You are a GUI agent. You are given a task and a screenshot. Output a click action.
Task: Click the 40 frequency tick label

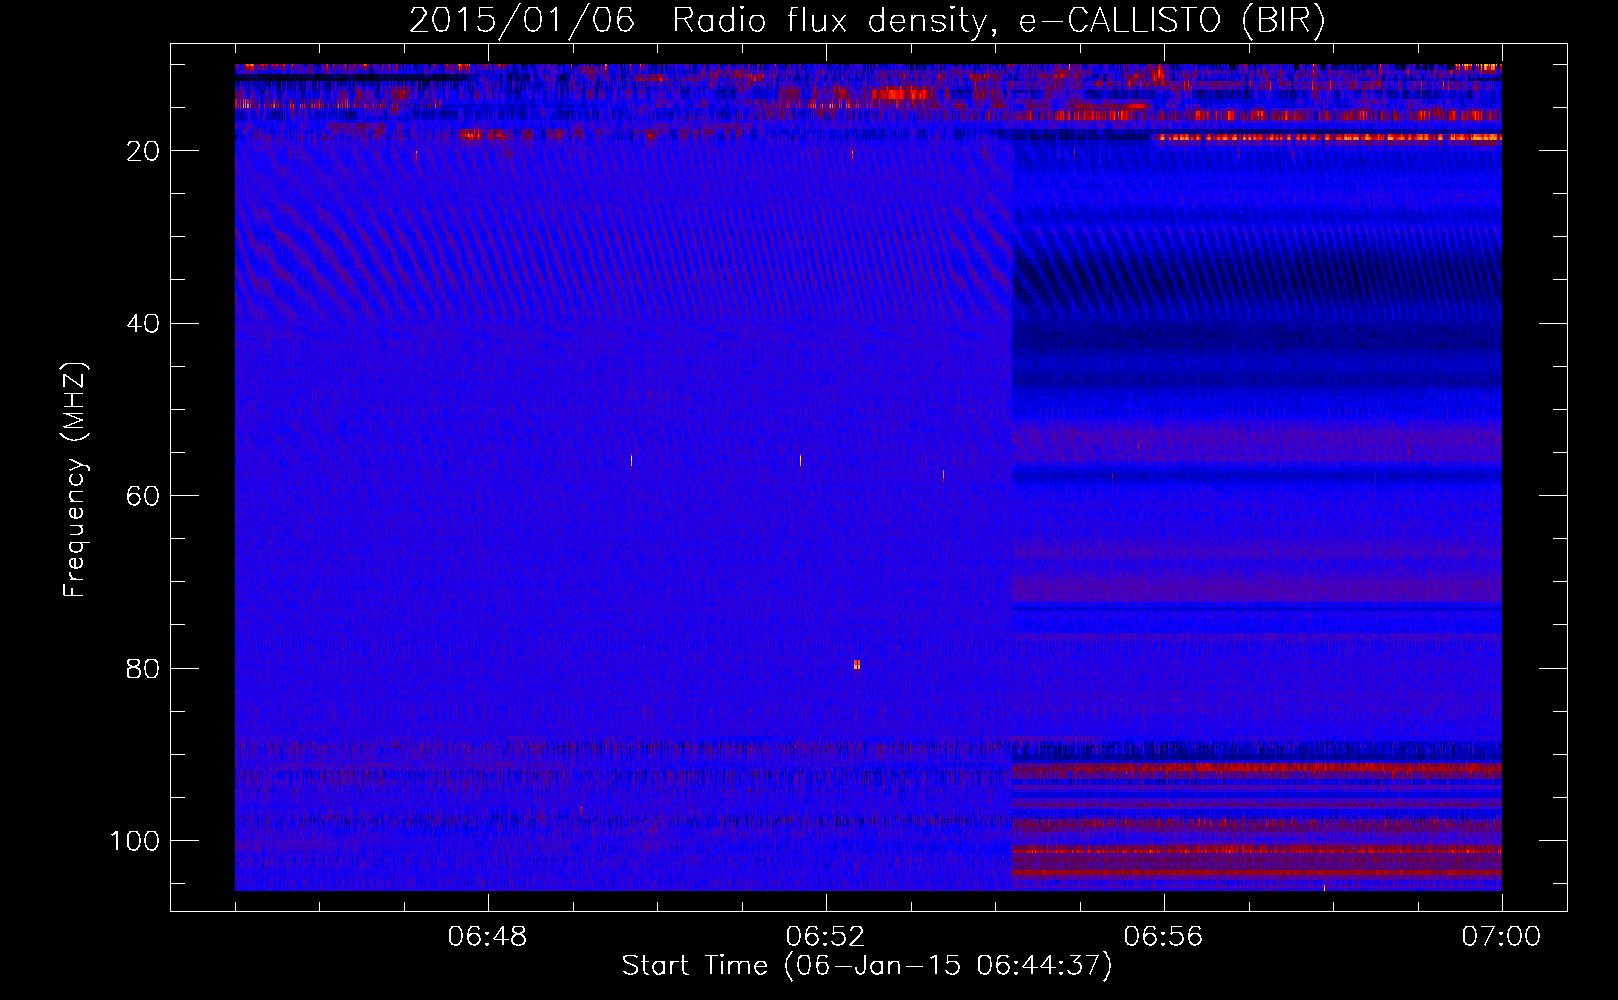coord(143,324)
